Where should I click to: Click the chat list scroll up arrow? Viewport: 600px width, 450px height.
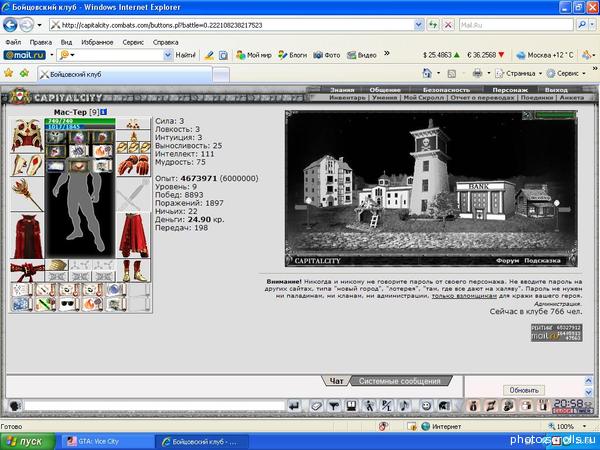(x=589, y=380)
